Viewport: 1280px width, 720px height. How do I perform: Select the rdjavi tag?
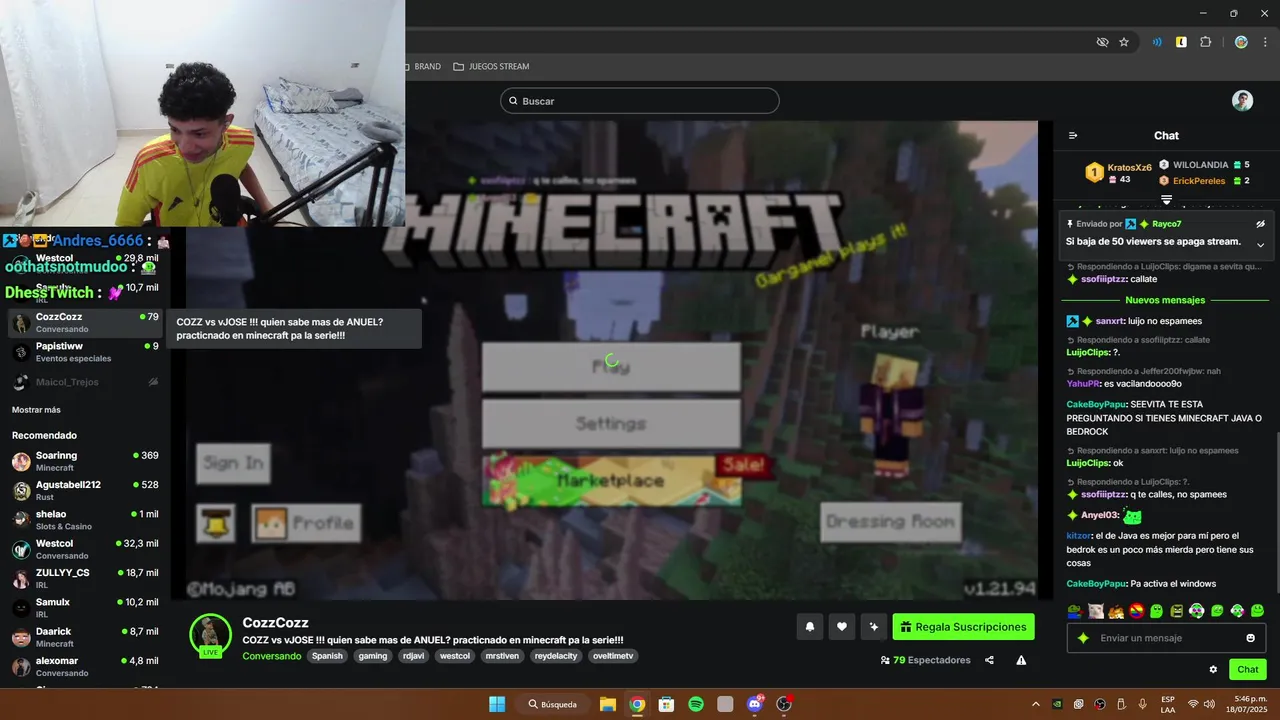(415, 656)
